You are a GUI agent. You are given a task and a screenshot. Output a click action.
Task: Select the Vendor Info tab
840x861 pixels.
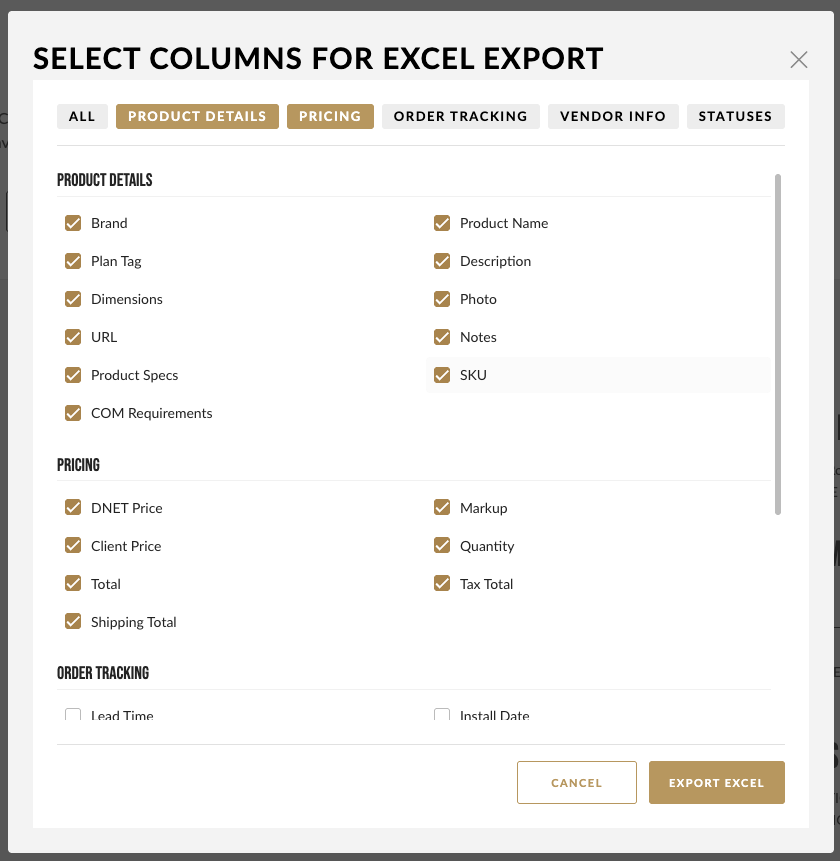pyautogui.click(x=613, y=116)
